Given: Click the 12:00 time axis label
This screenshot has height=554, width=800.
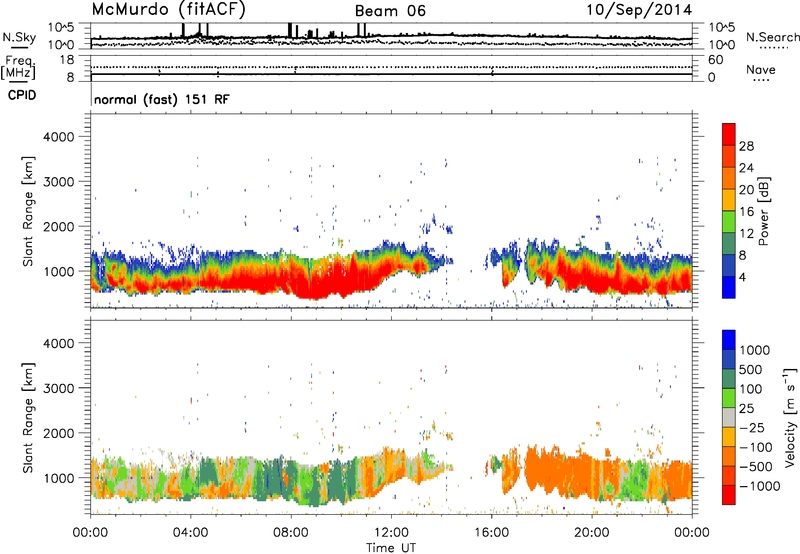Looking at the screenshot, I should 391,533.
